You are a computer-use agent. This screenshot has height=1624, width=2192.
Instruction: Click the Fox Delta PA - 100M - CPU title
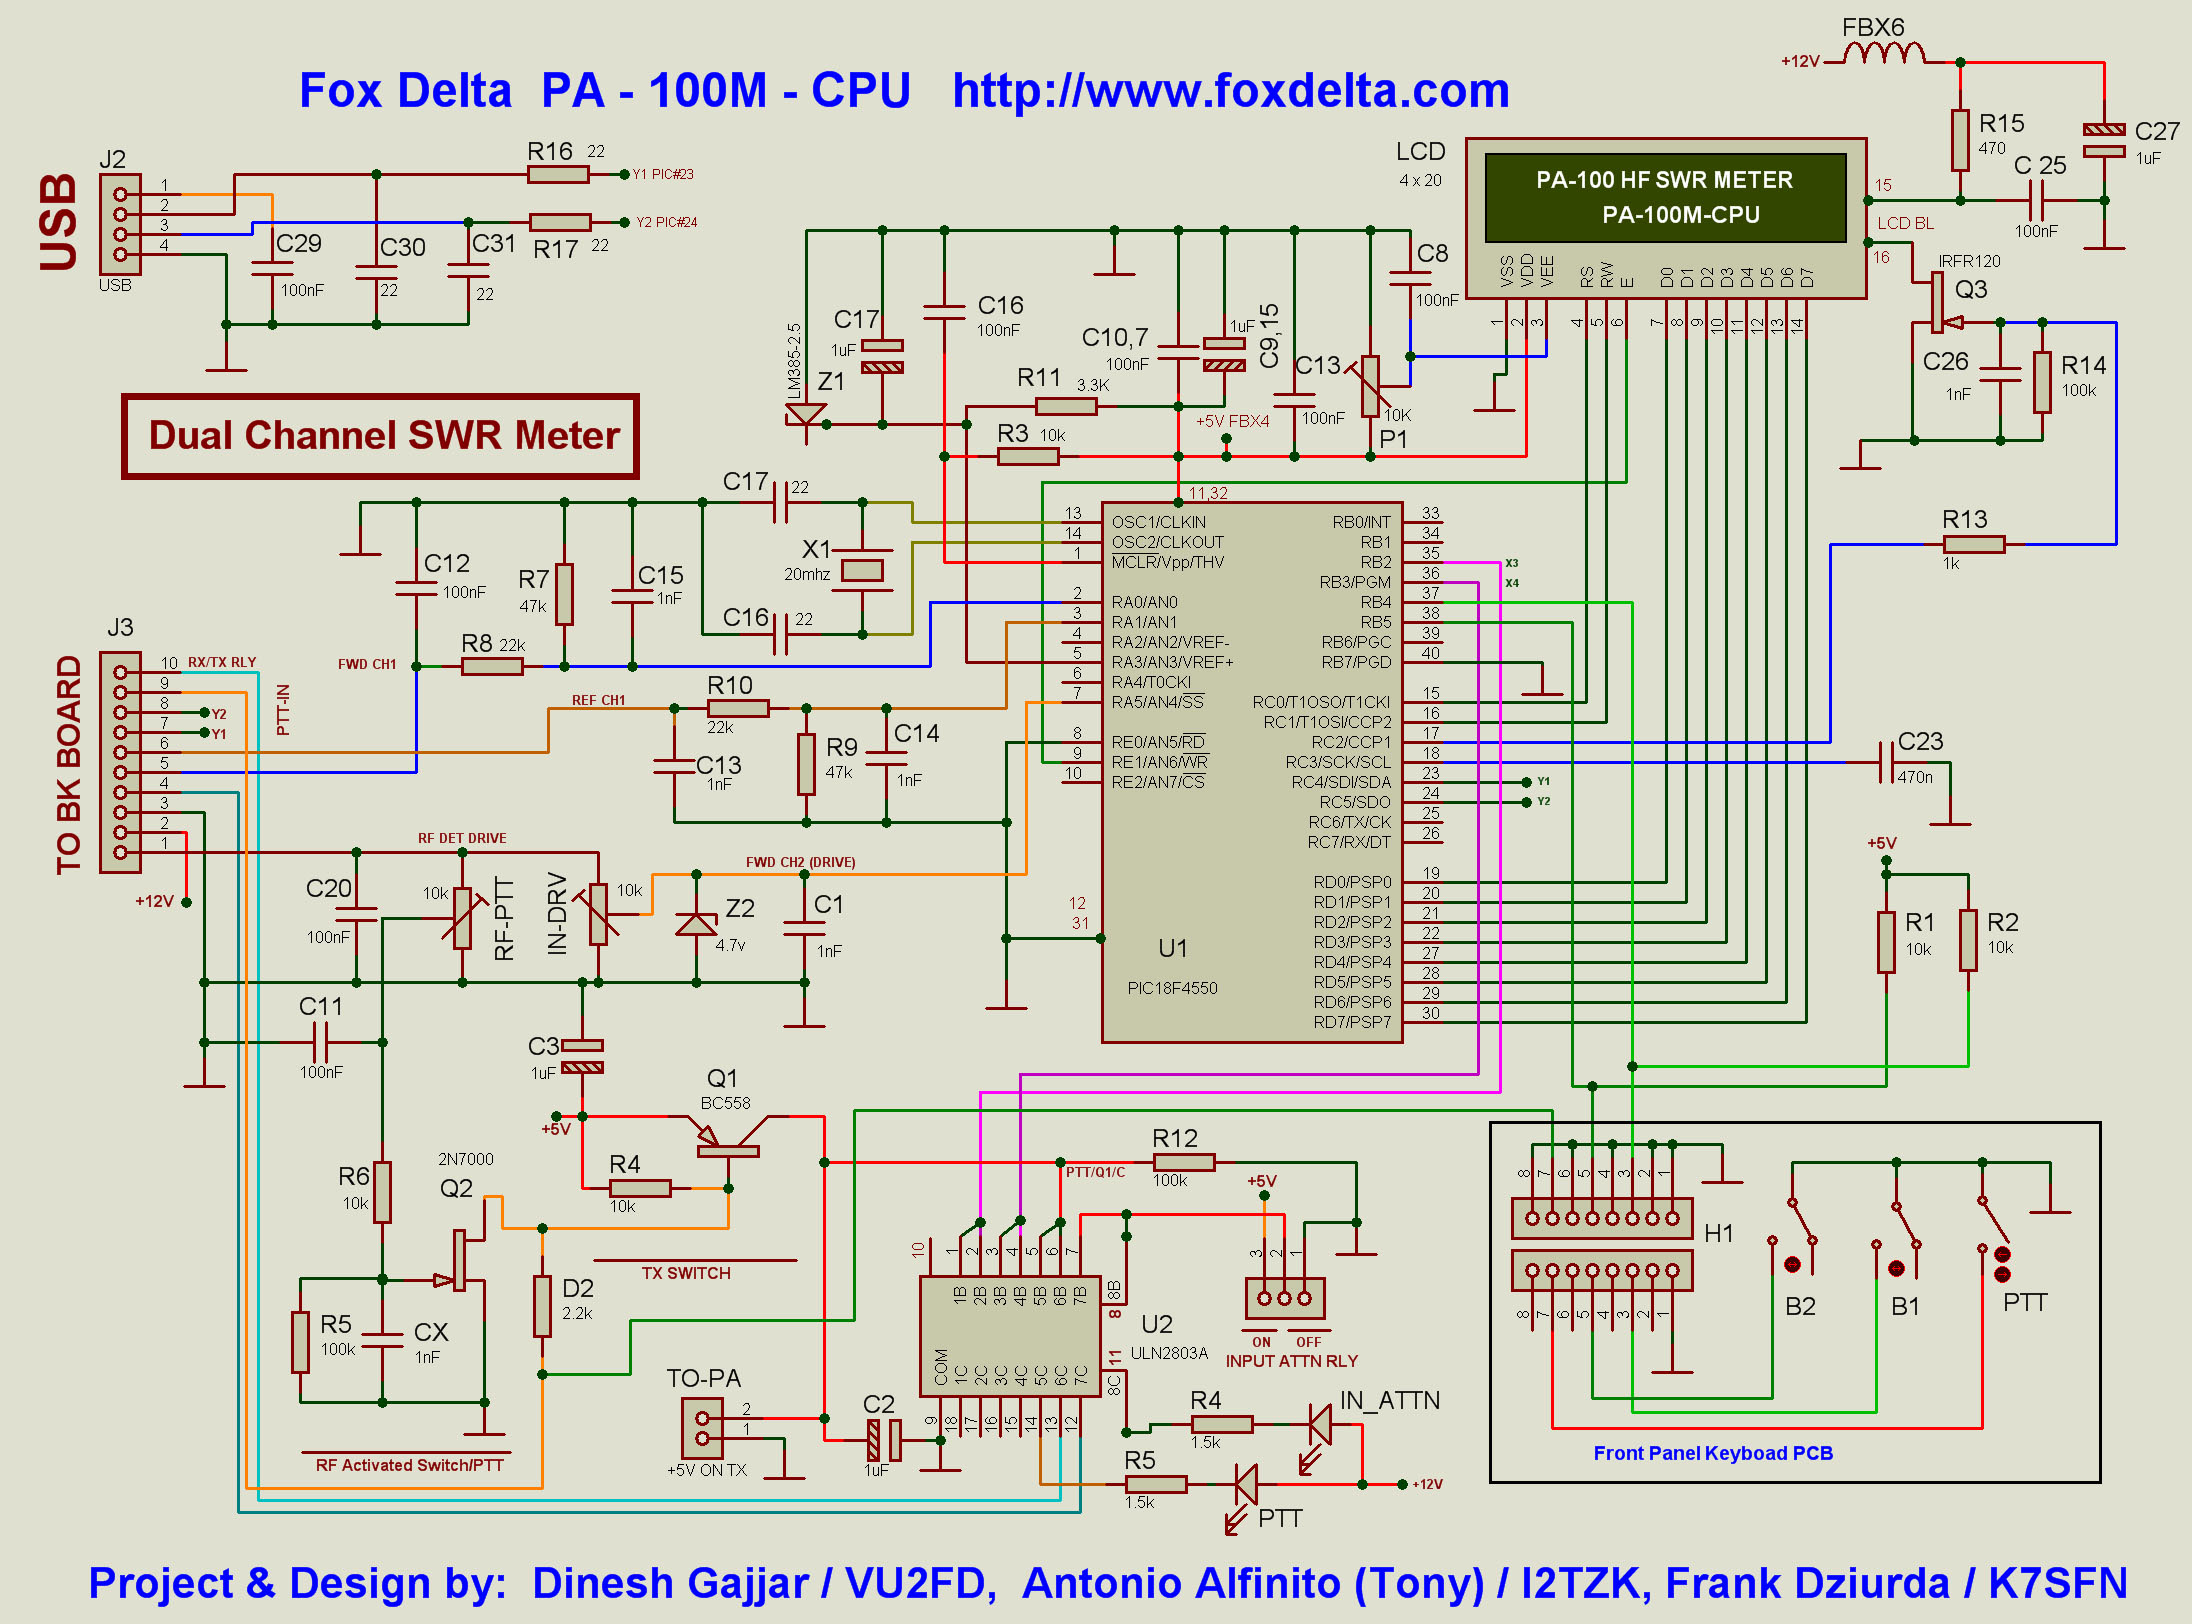pos(605,90)
